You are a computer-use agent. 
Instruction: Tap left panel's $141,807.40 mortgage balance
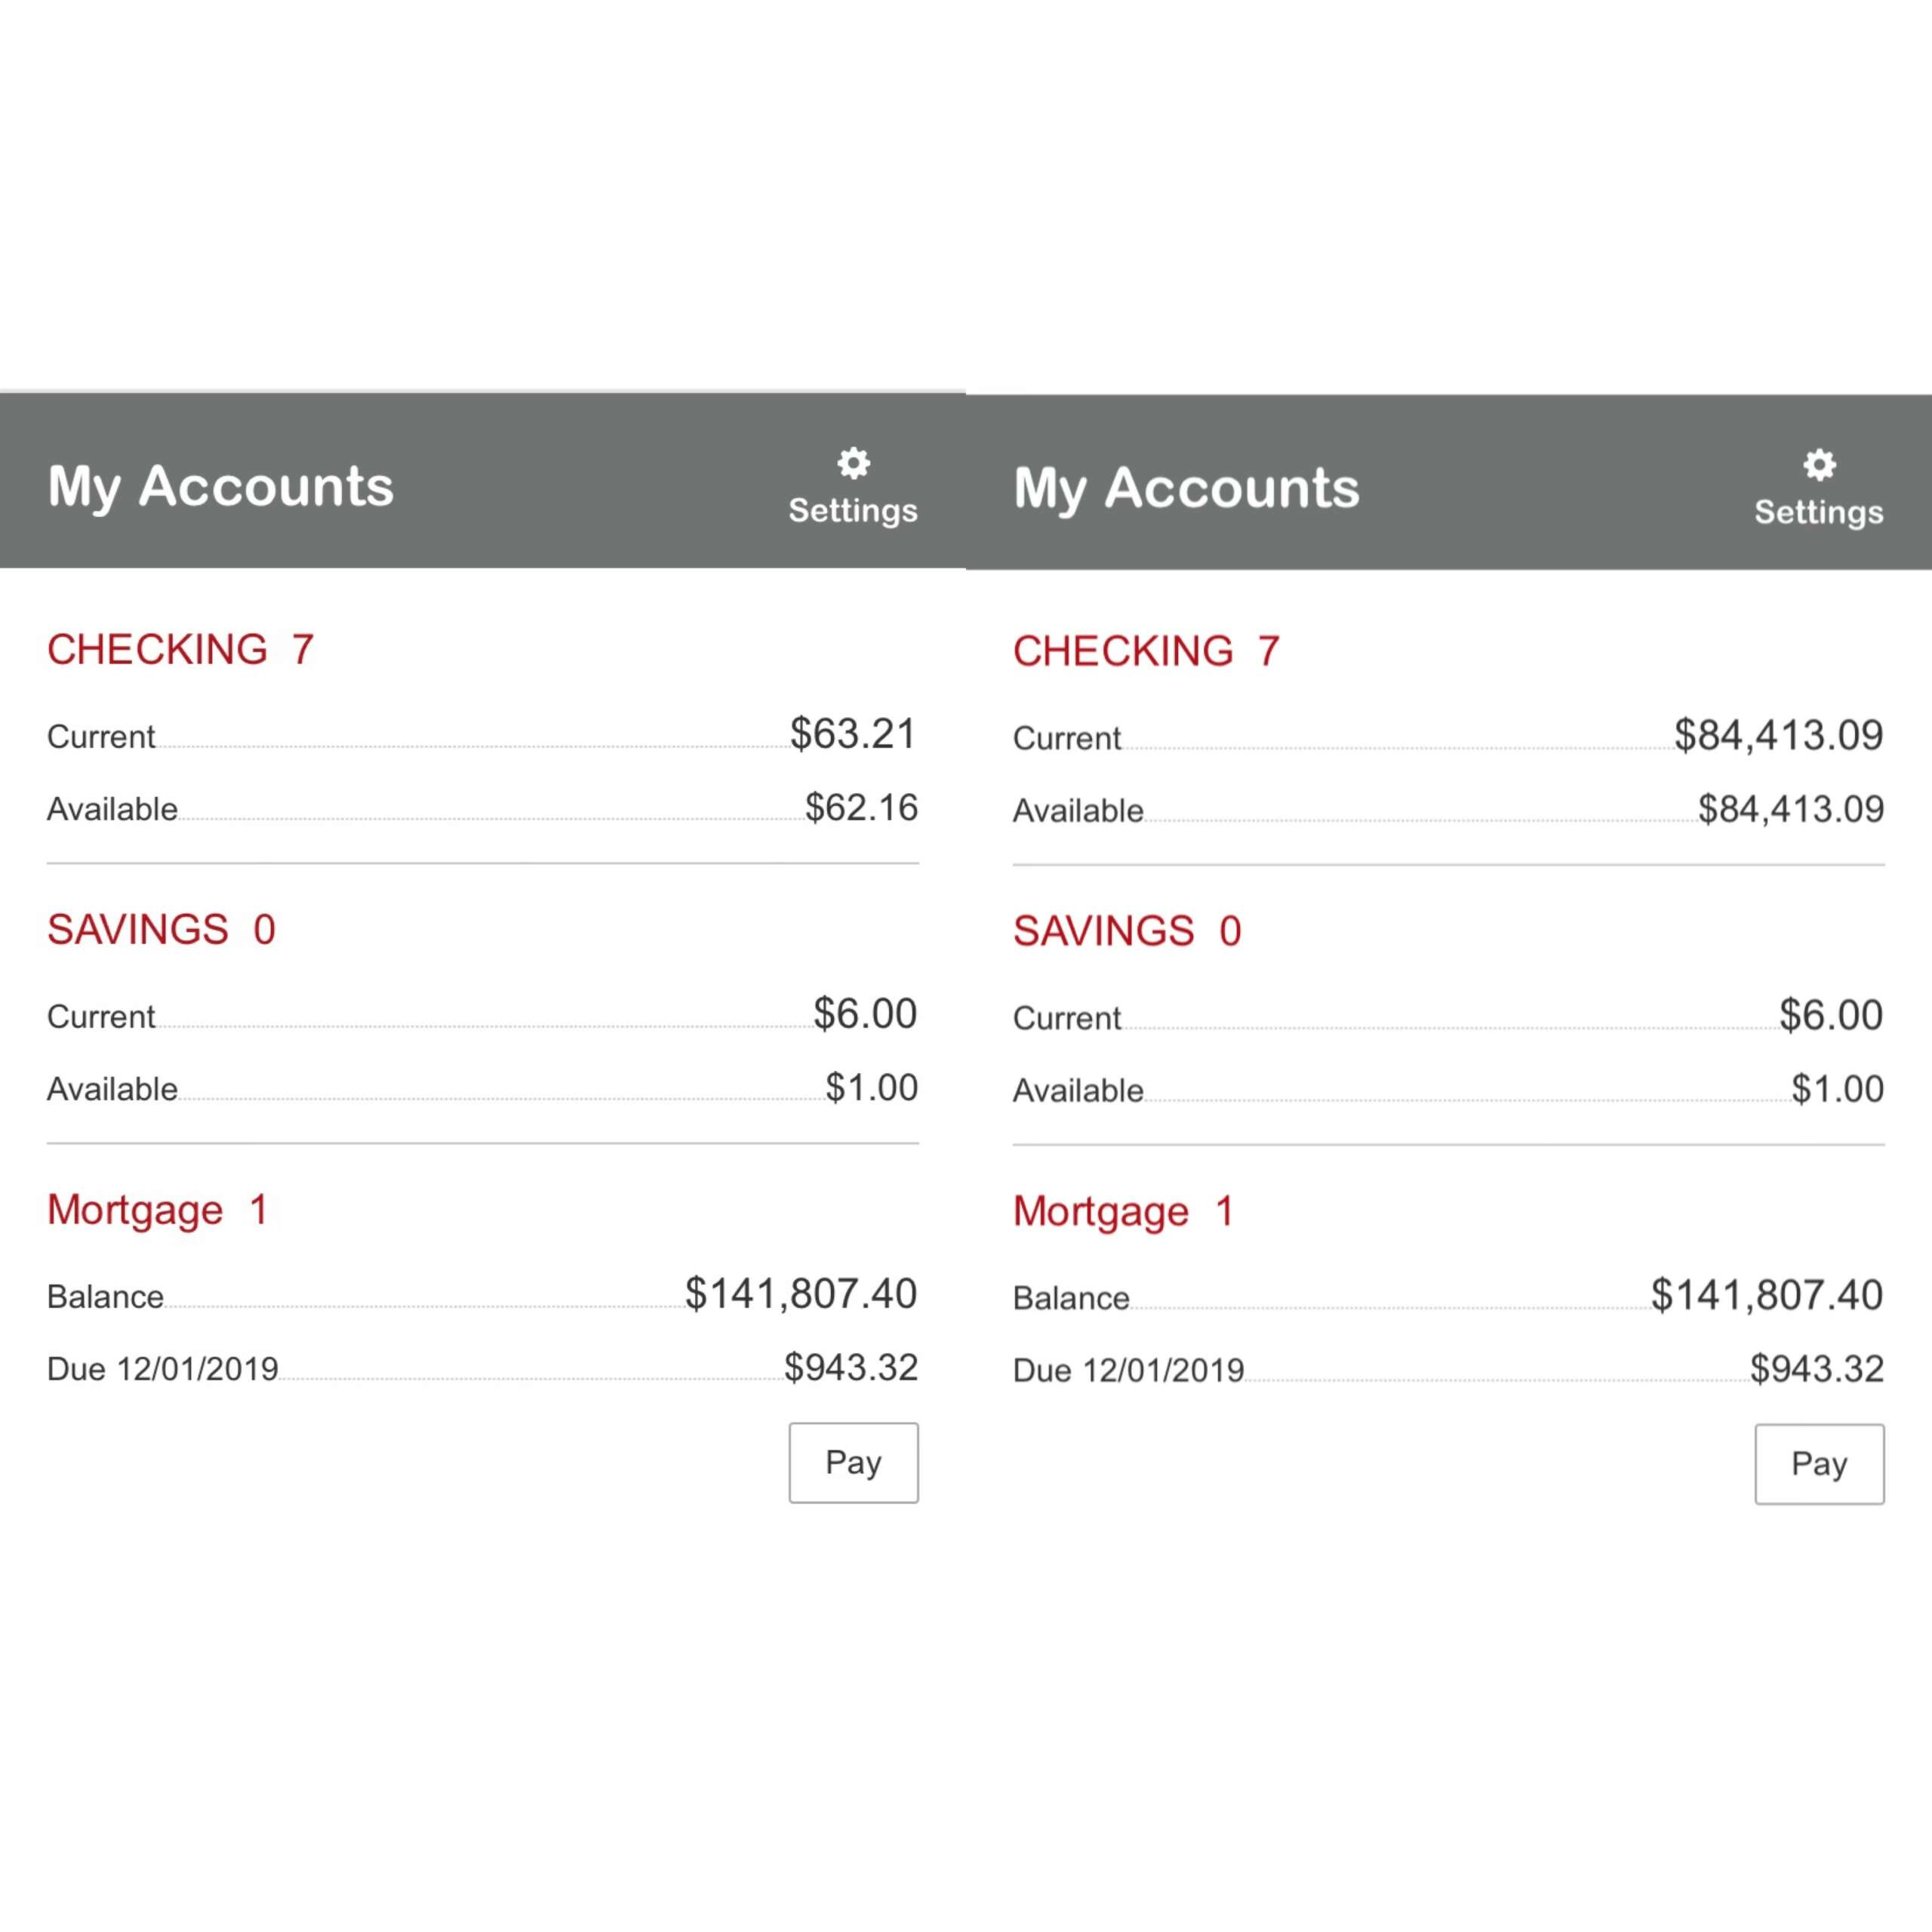click(800, 1294)
